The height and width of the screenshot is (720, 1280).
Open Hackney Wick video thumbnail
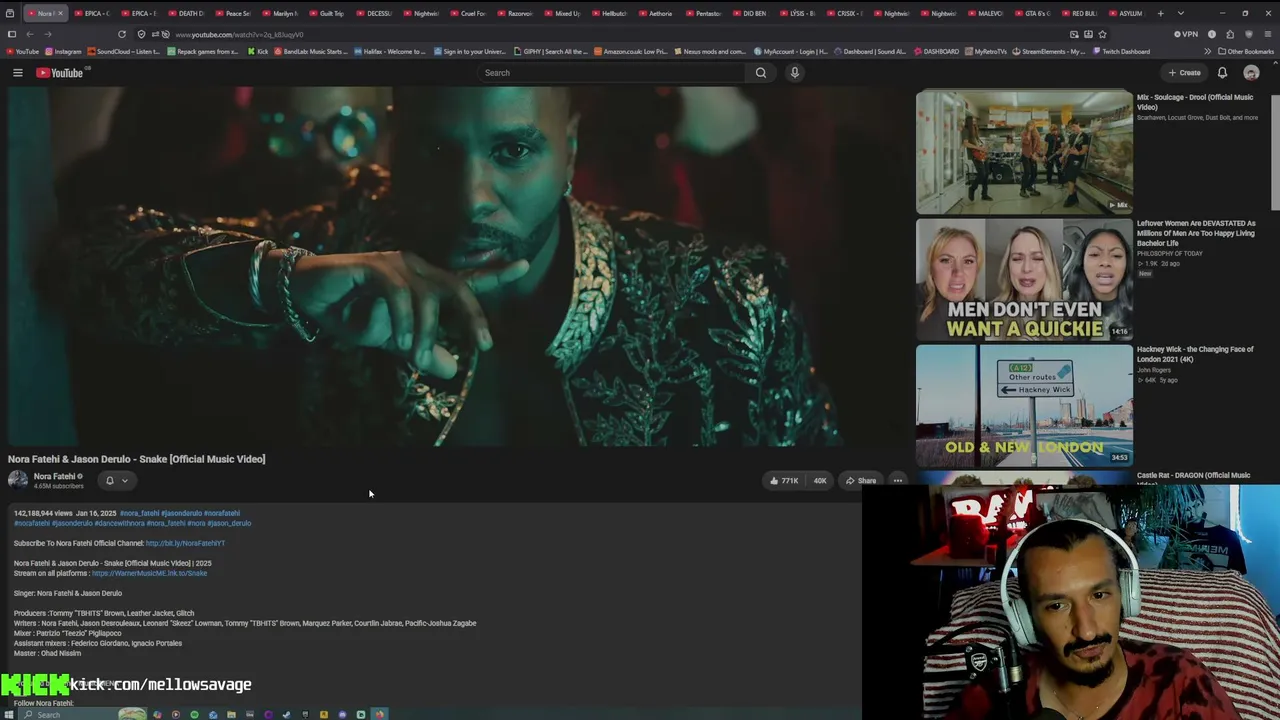coord(1024,405)
